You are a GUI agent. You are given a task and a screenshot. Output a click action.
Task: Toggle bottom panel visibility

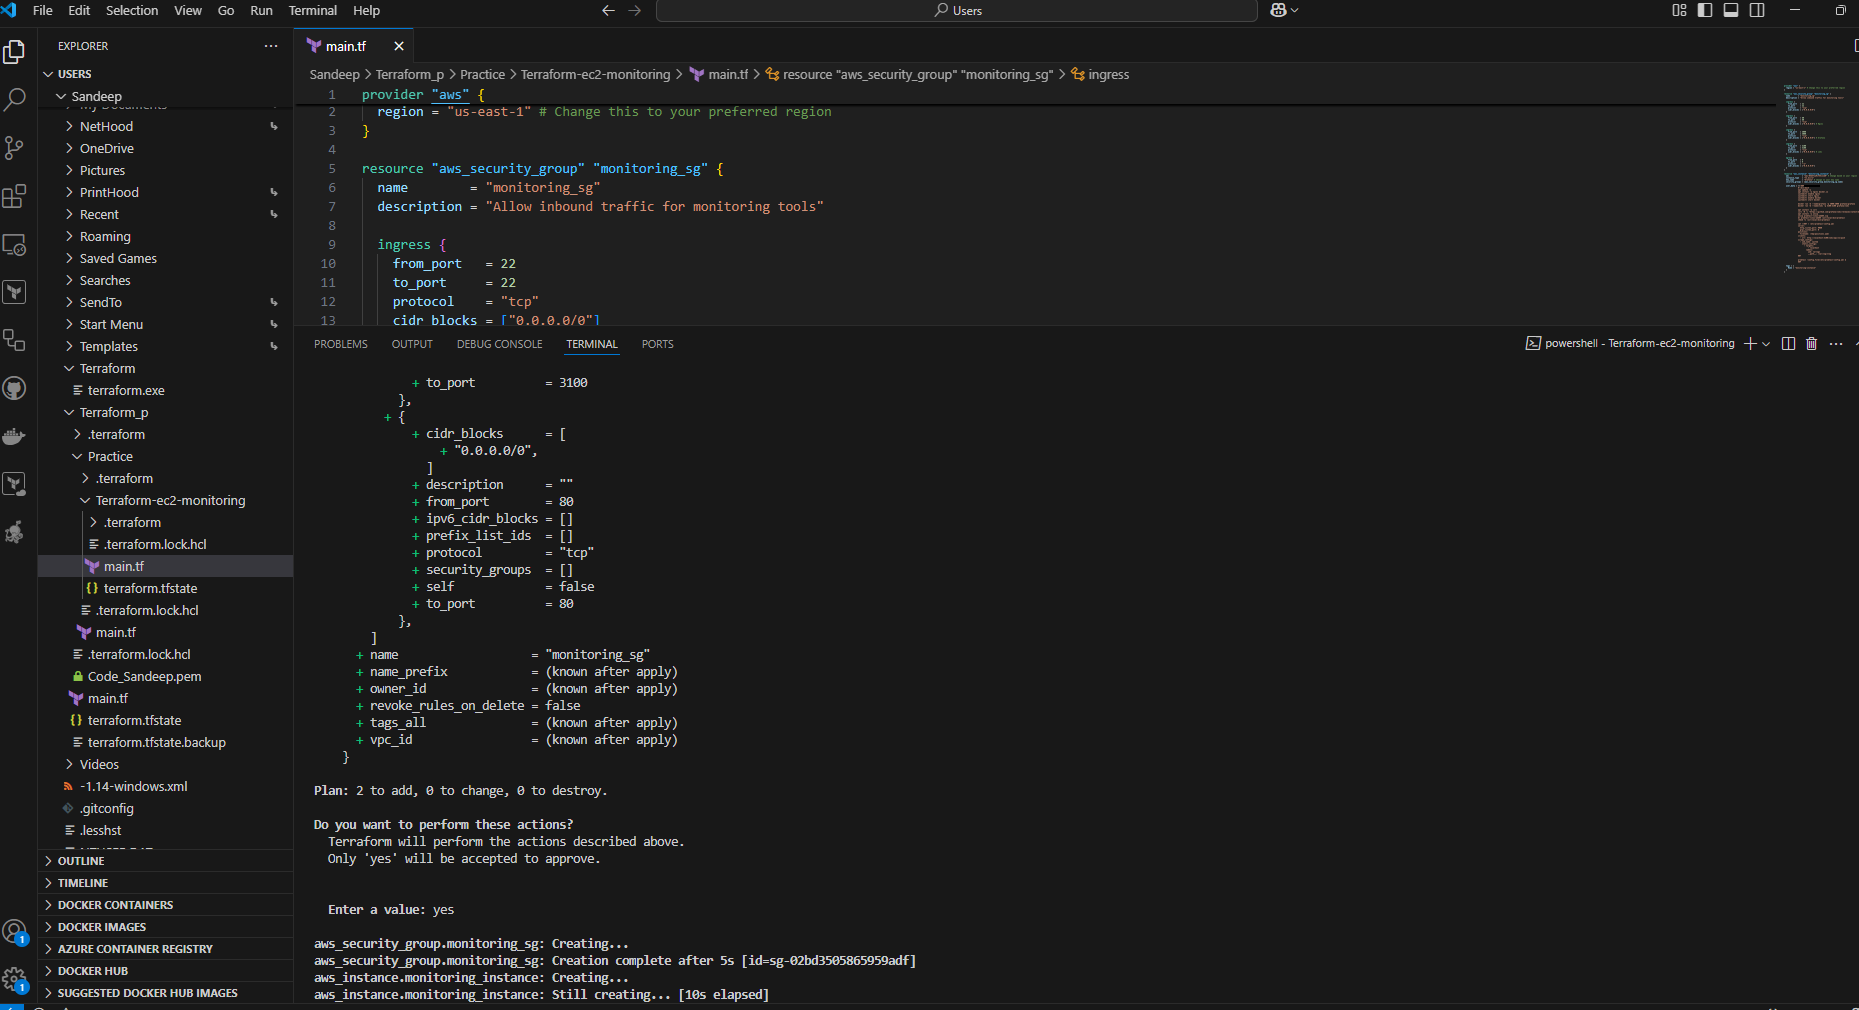coord(1731,10)
